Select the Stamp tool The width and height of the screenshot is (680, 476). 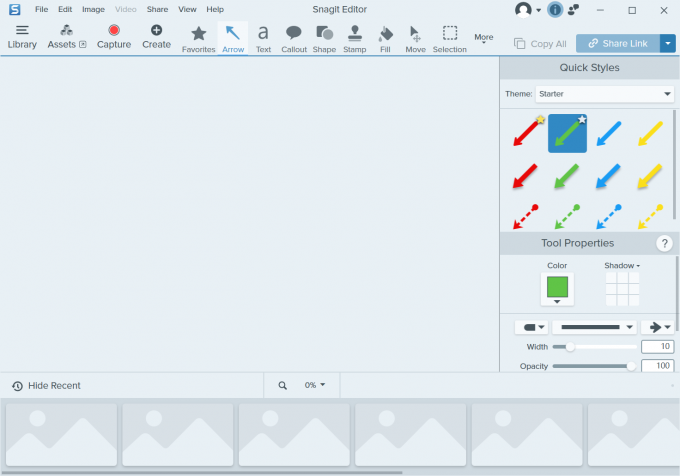354,38
